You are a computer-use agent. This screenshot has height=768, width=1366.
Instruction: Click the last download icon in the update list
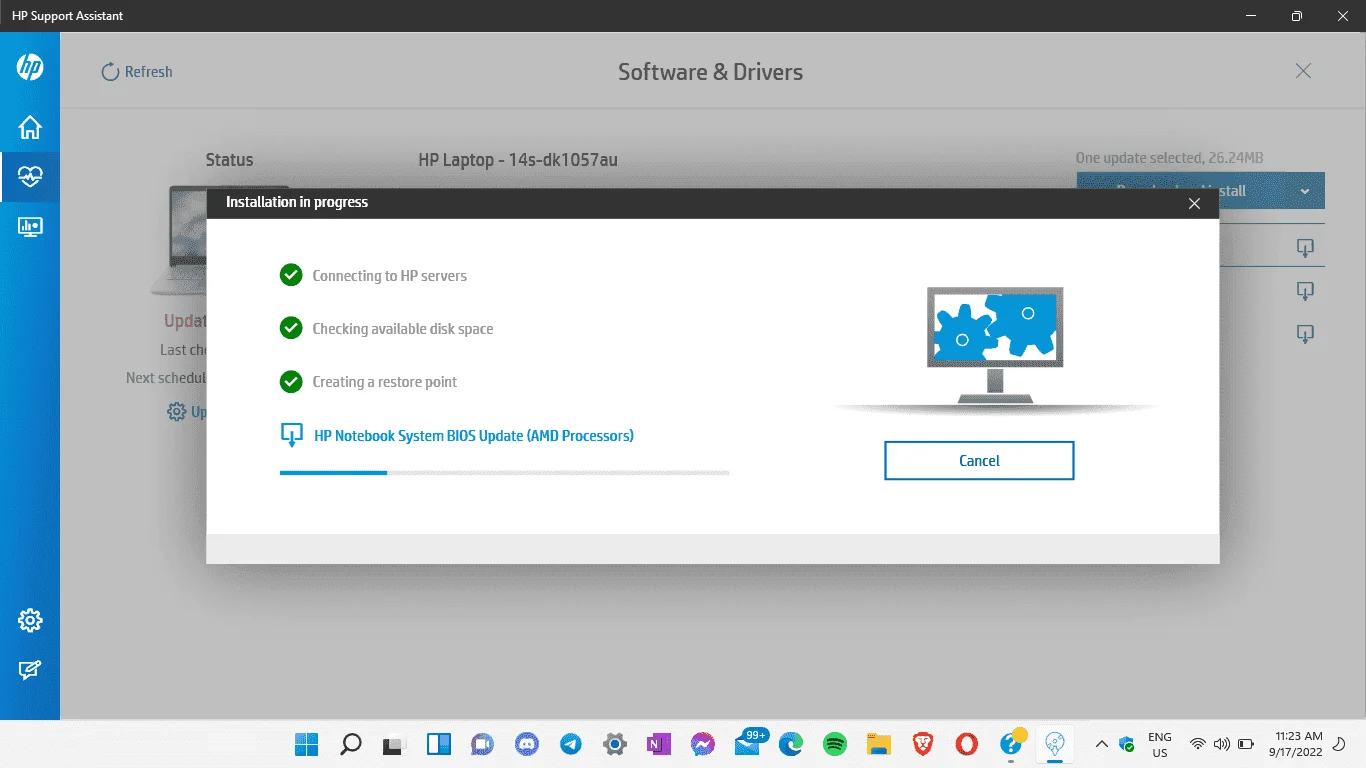tap(1305, 334)
